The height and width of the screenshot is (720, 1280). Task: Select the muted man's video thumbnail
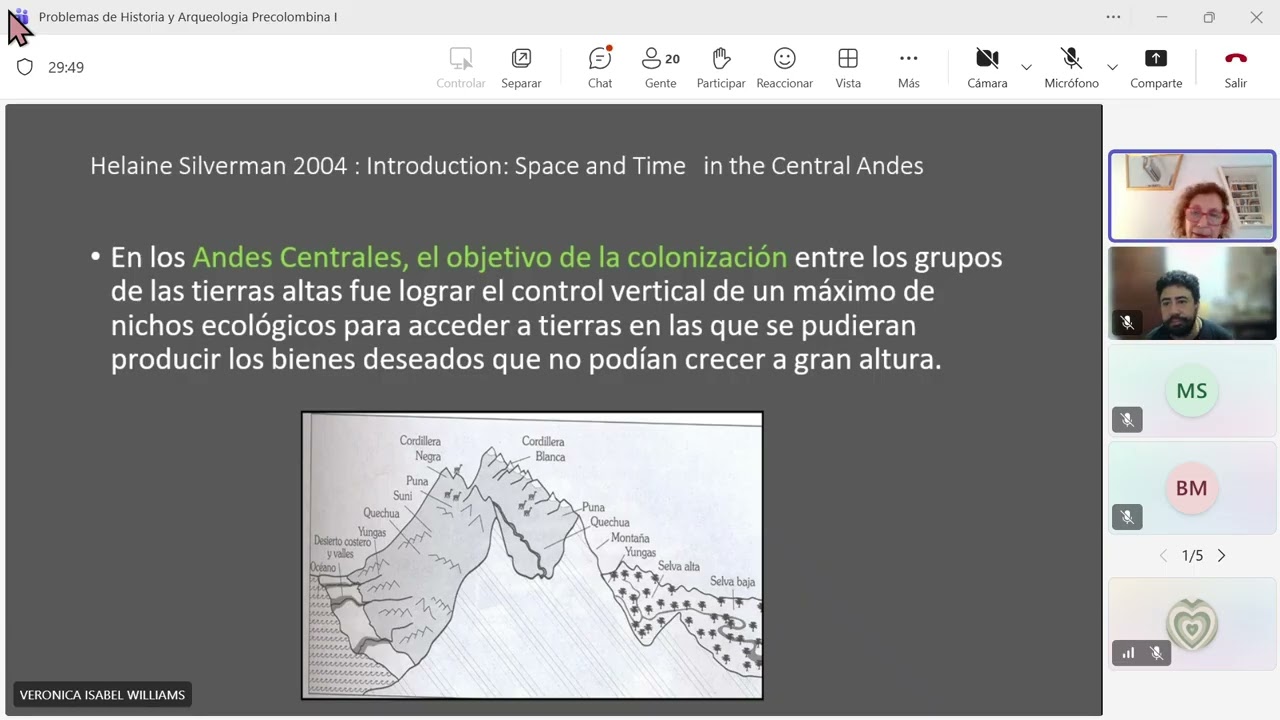[x=1192, y=294]
